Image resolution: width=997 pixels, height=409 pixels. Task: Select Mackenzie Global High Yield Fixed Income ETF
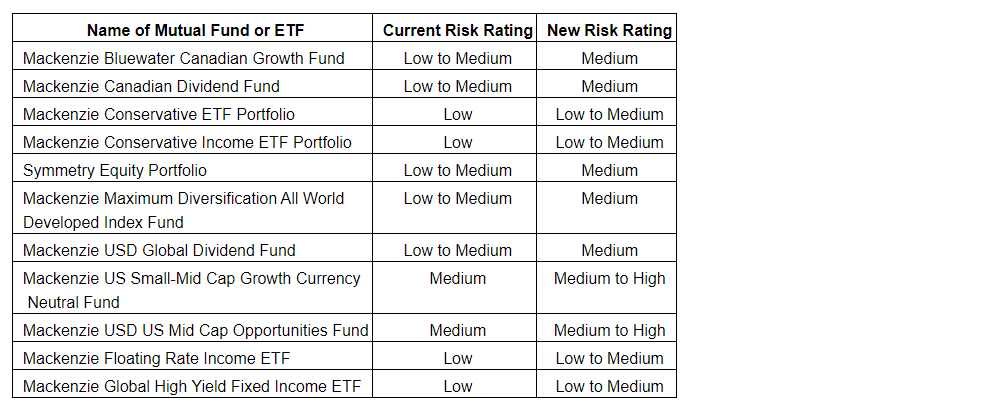click(x=192, y=386)
